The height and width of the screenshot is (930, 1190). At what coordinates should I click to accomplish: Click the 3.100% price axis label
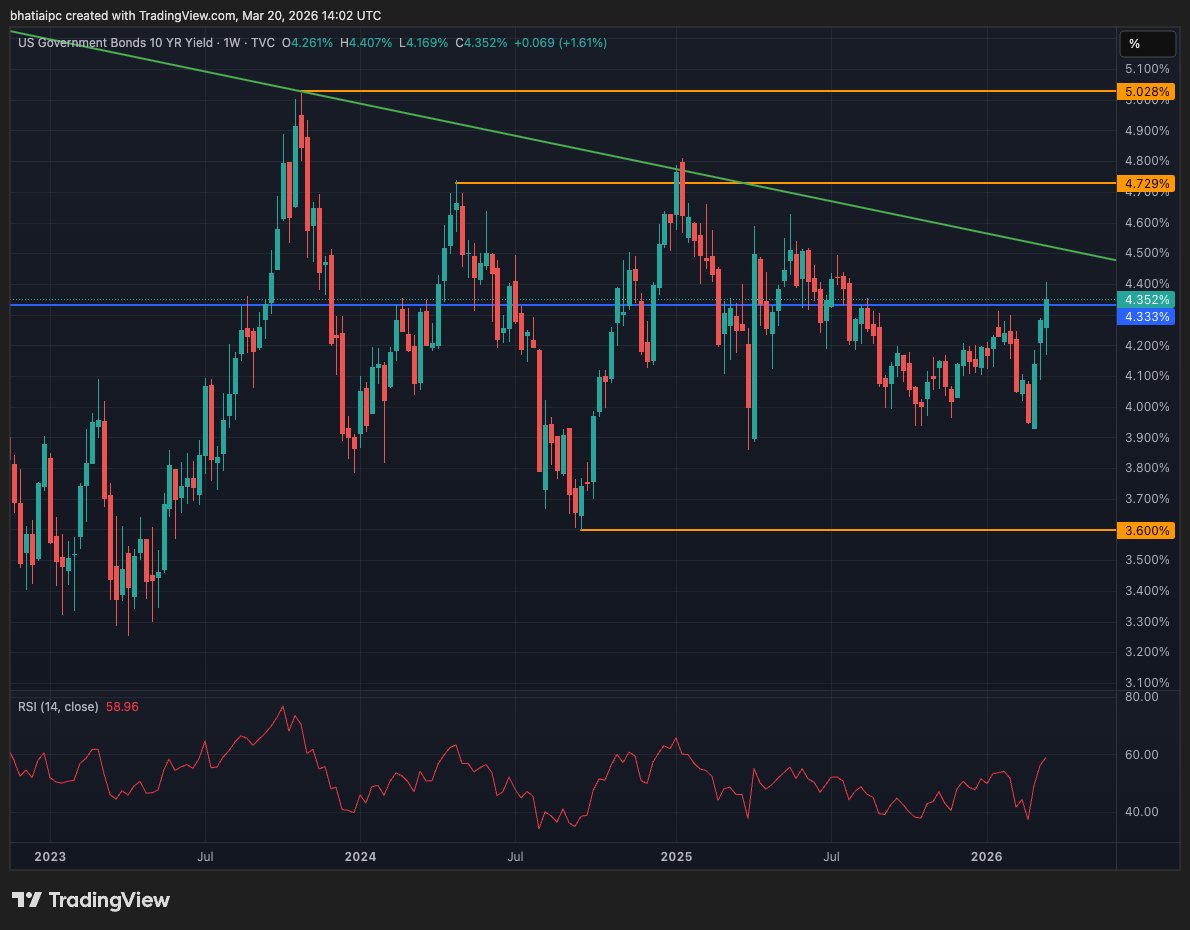point(1147,683)
